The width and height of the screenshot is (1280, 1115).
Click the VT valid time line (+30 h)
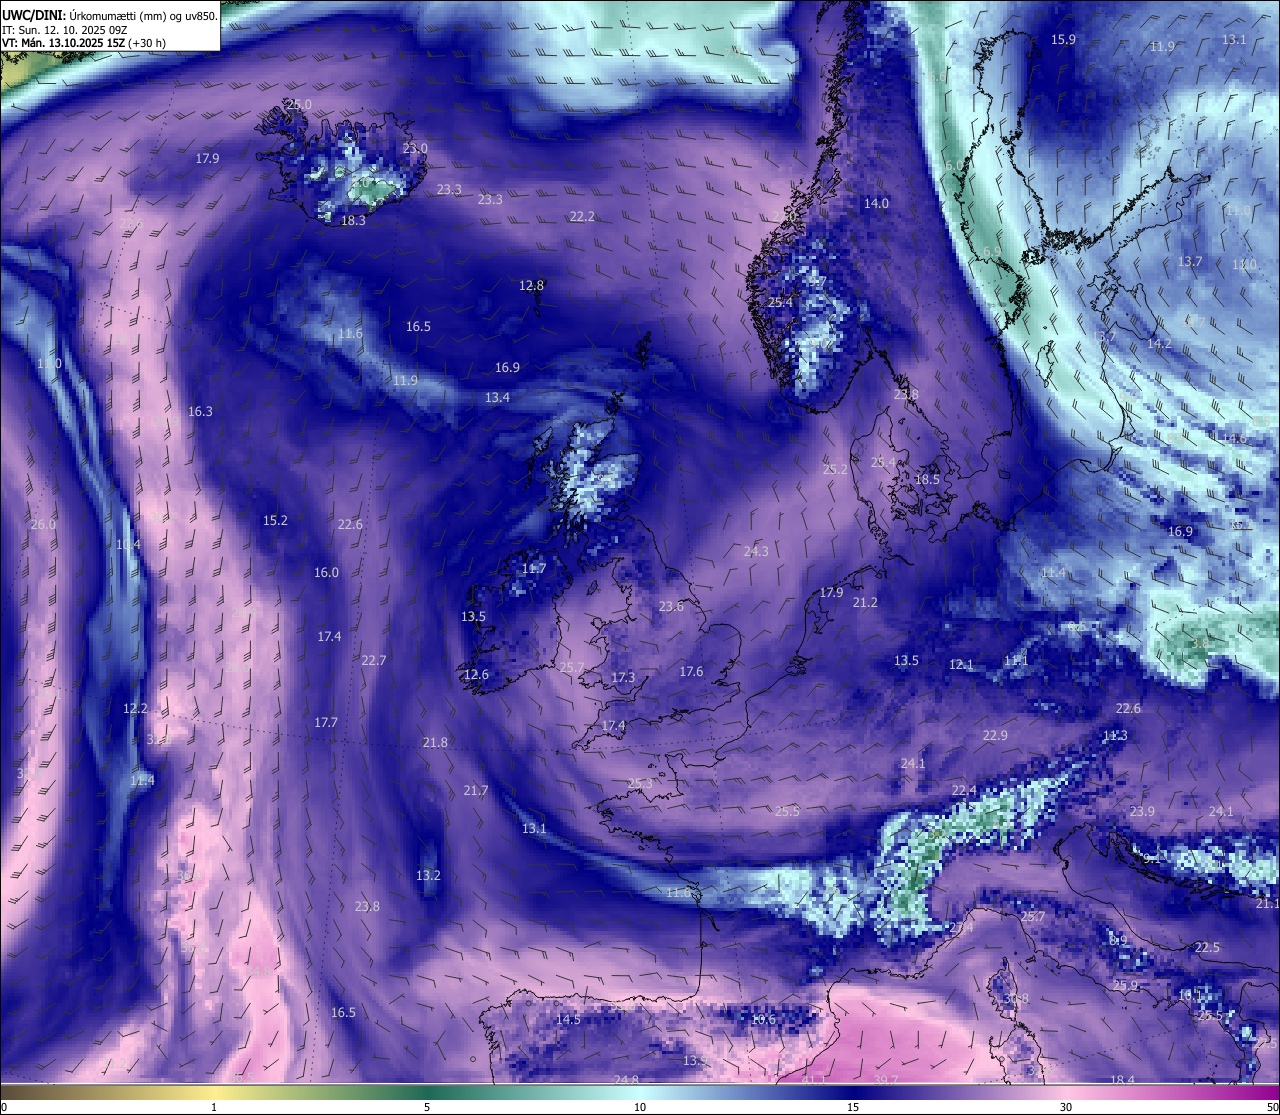84,44
